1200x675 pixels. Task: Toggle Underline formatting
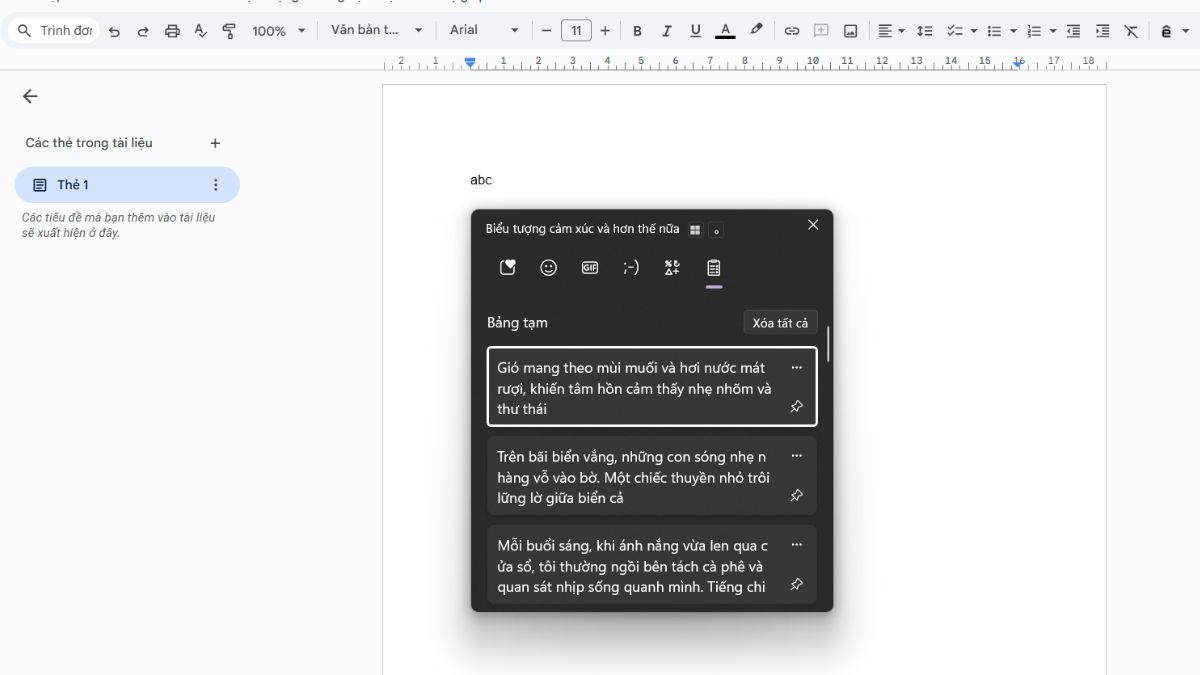(x=696, y=31)
